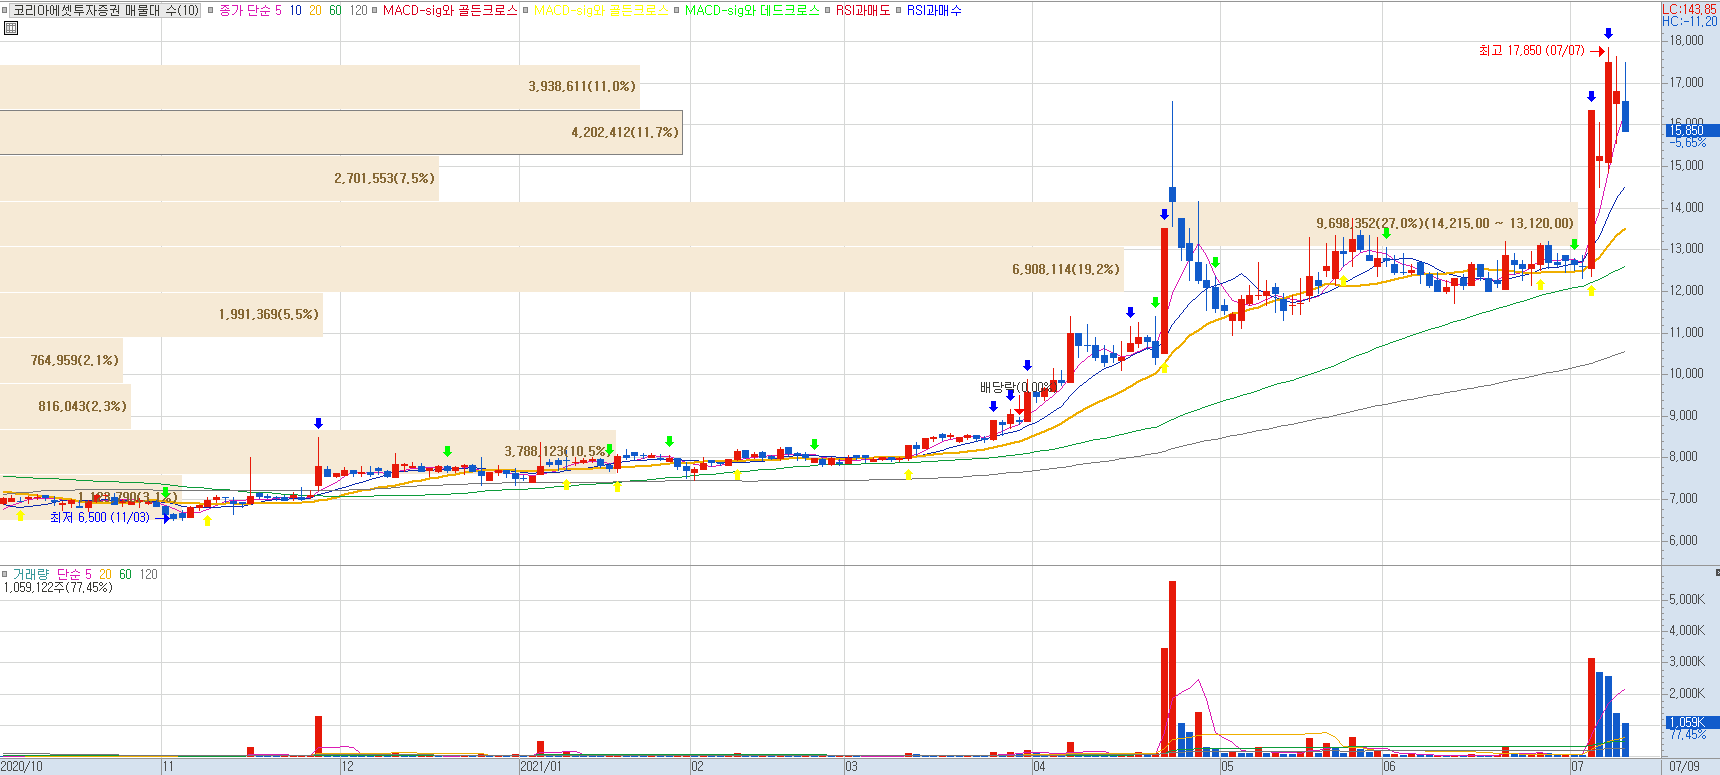The height and width of the screenshot is (775, 1720).
Task: Click the blue 1,059K volume axis tag
Action: coord(1691,722)
